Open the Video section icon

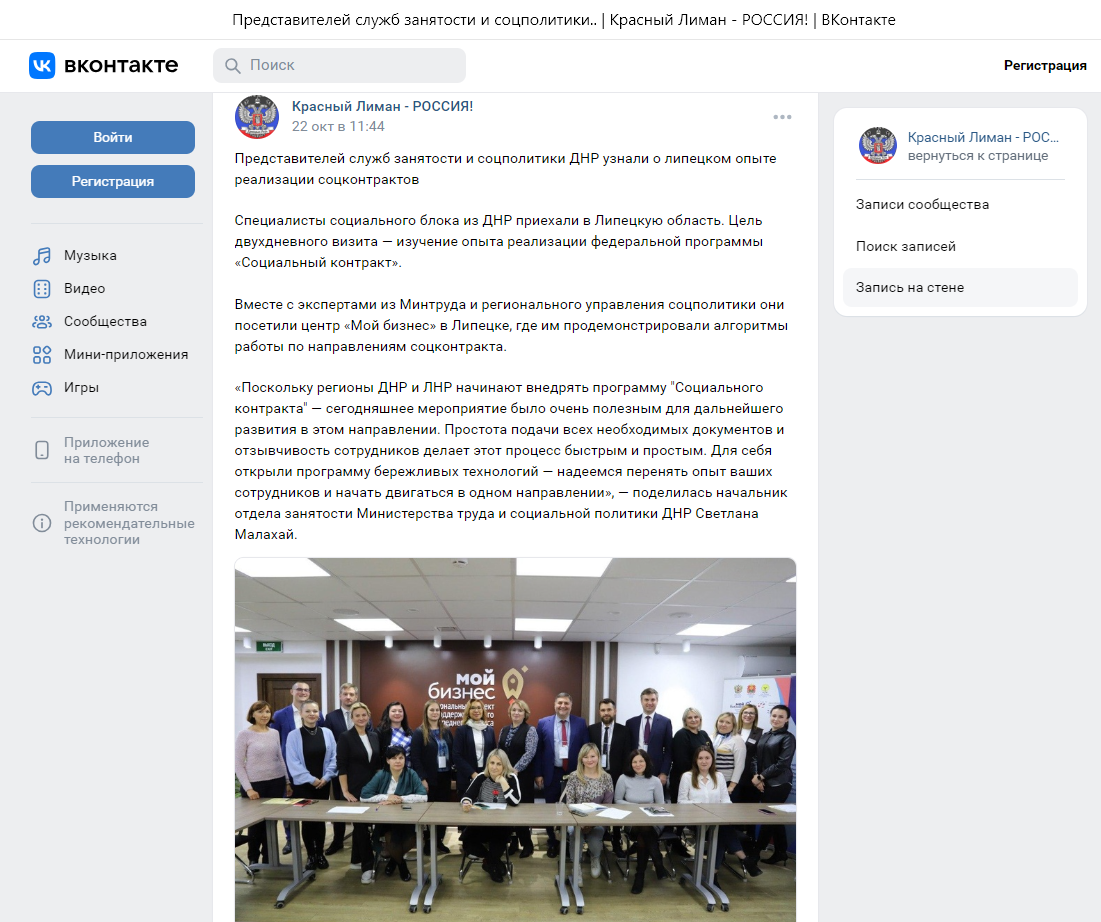42,289
